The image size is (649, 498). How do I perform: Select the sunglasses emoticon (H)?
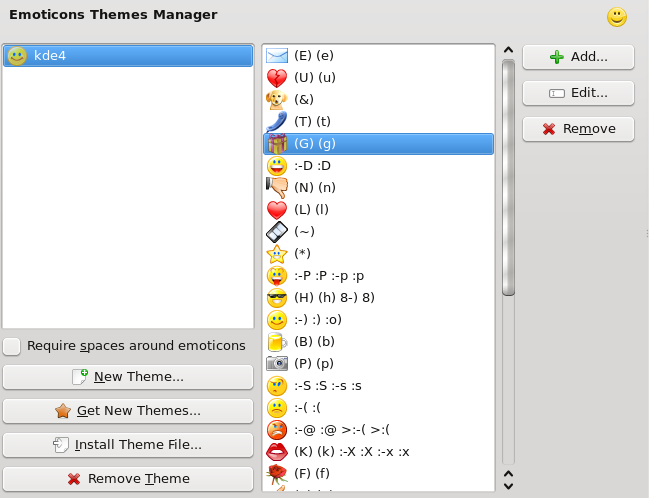[277, 298]
